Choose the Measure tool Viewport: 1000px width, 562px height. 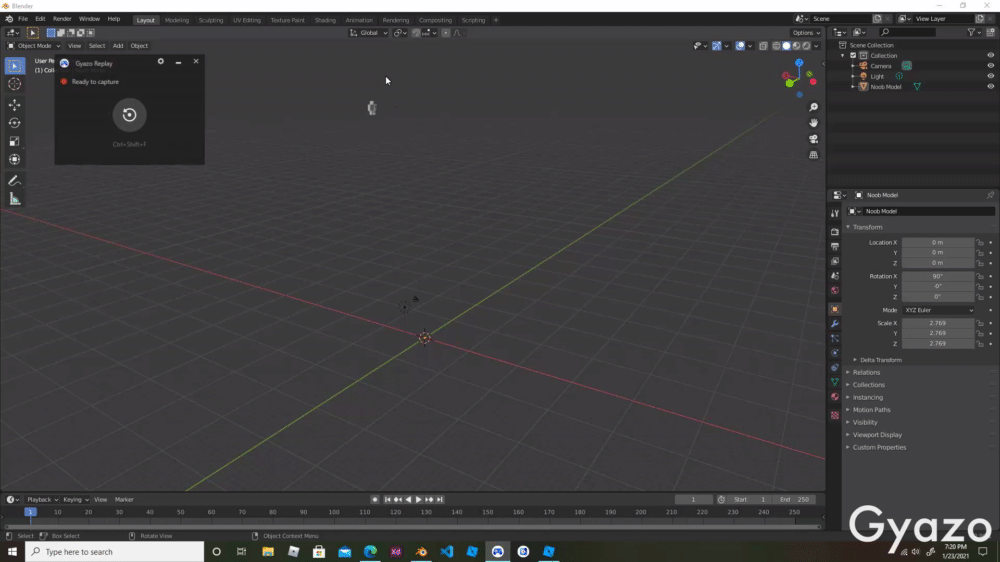[x=15, y=199]
